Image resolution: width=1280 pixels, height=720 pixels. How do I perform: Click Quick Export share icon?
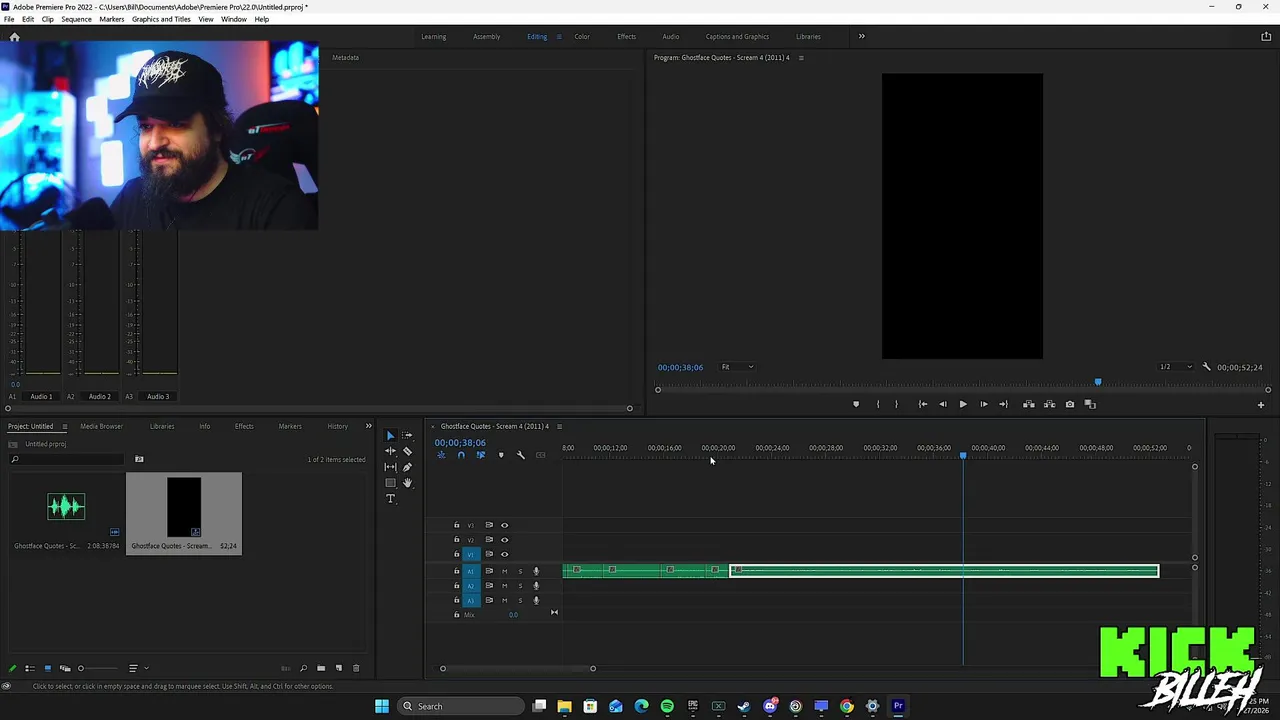tap(1266, 37)
